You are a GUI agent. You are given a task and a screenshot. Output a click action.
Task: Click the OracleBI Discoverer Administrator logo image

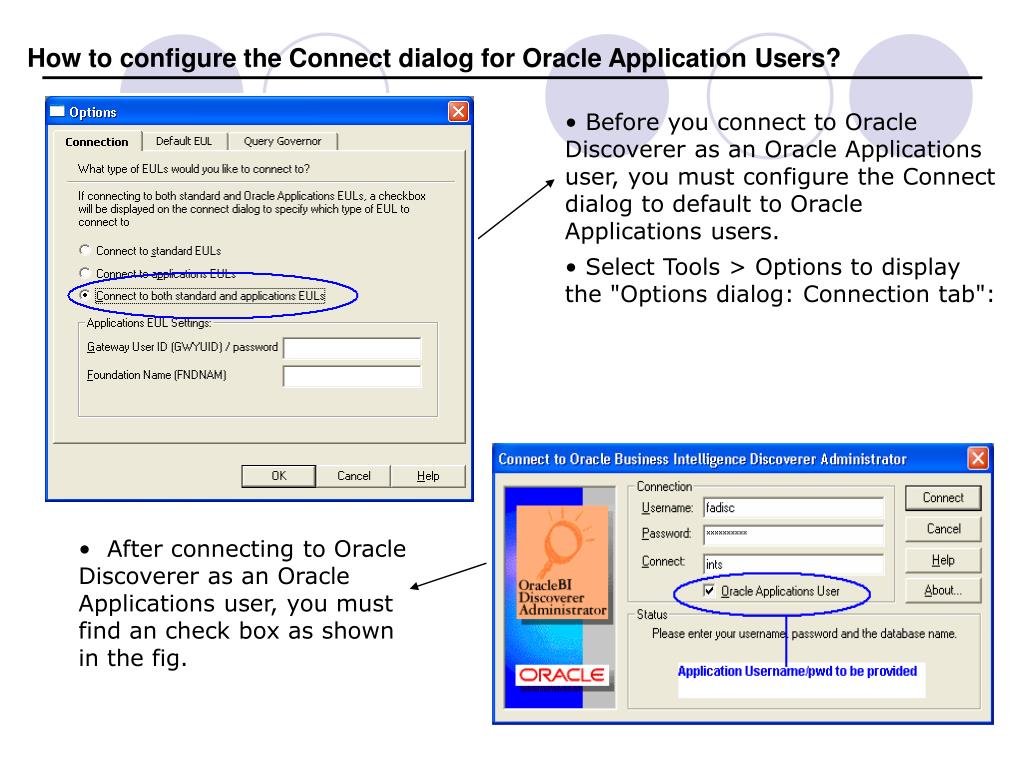[563, 563]
